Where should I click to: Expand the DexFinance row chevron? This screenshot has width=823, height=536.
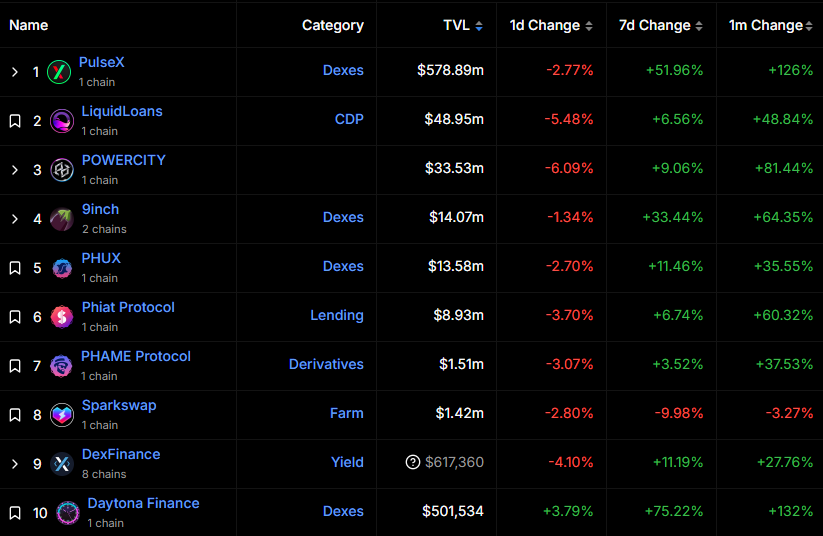[15, 464]
